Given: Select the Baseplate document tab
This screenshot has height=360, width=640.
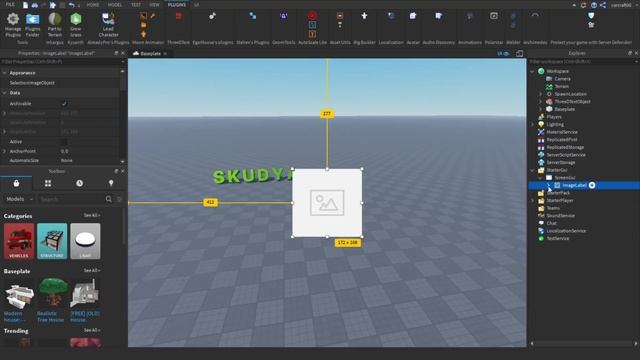Looking at the screenshot, I should 149,53.
